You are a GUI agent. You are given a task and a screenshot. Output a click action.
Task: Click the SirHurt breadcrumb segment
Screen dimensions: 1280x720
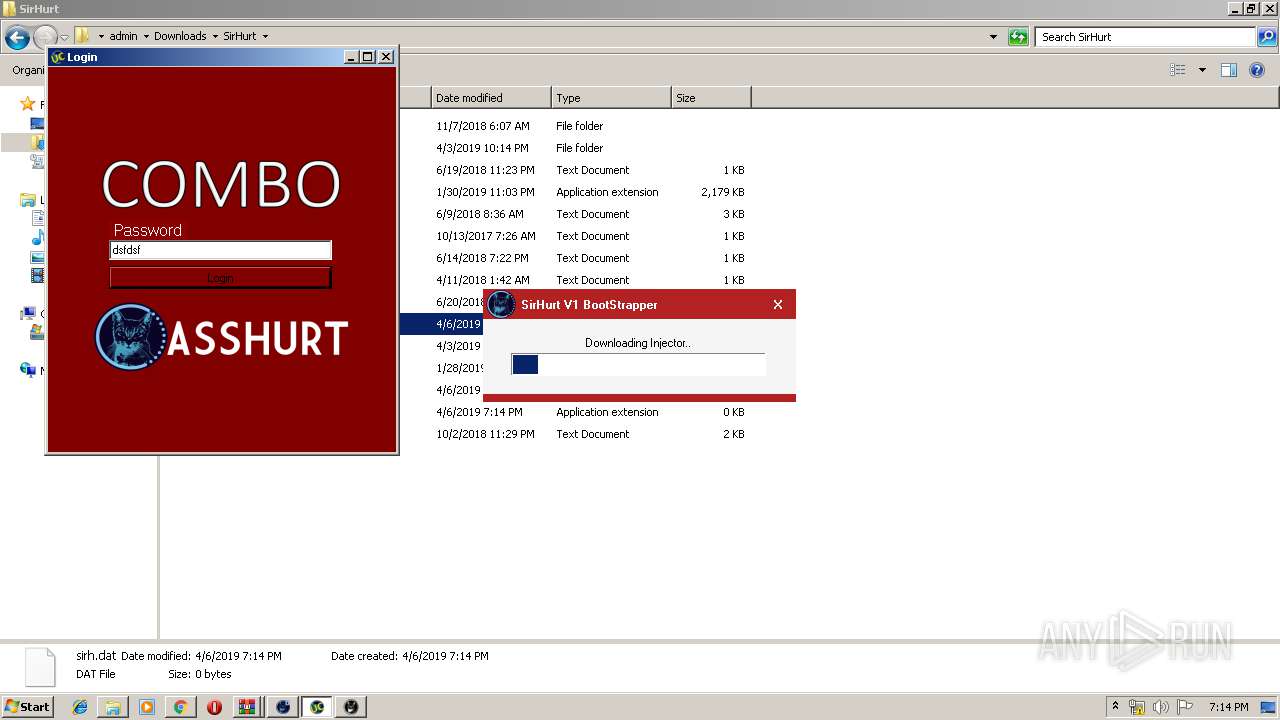[x=240, y=36]
